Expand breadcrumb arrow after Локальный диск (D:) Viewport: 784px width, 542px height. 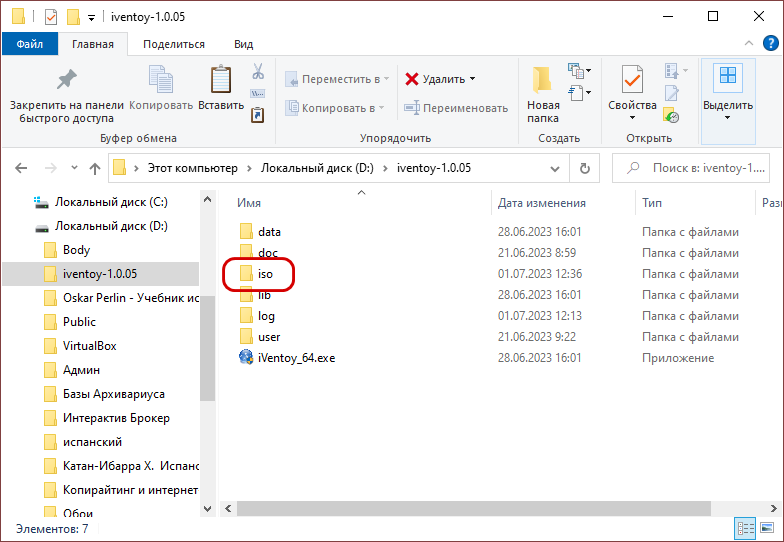[385, 168]
